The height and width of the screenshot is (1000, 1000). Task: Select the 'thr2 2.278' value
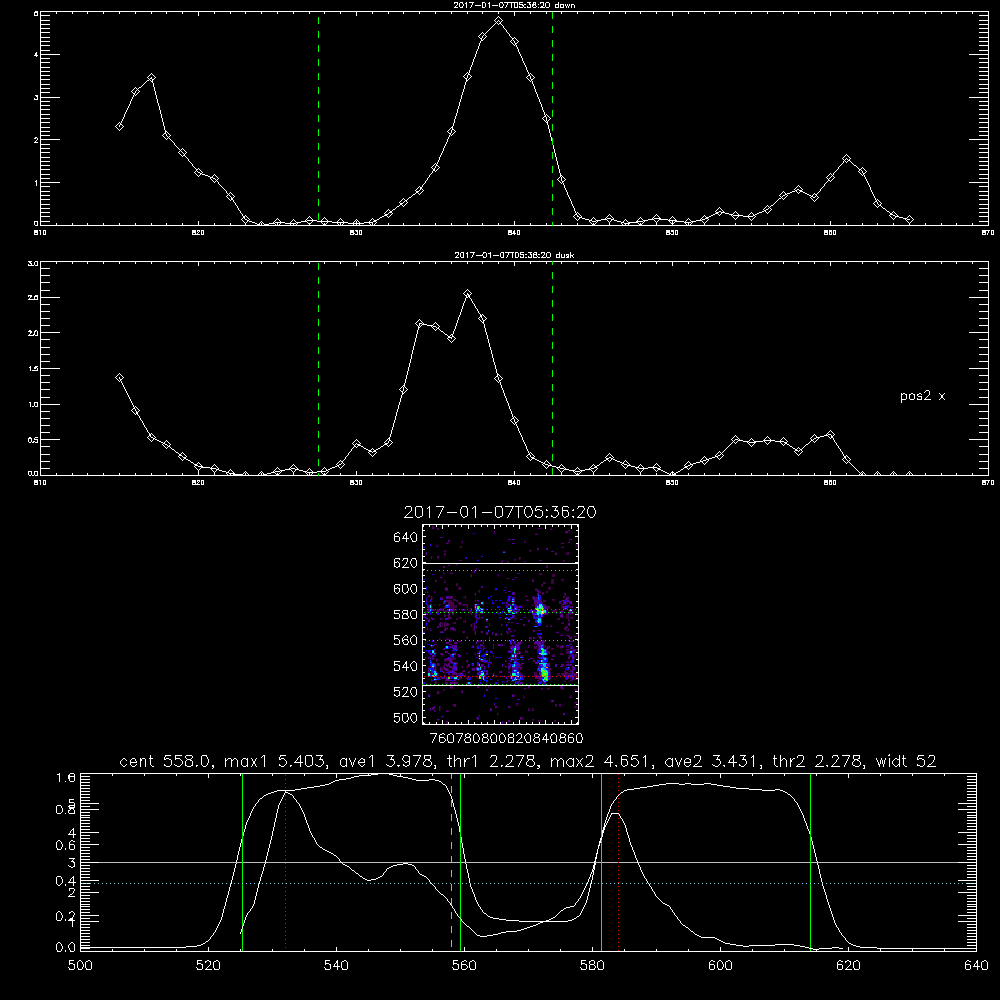(x=819, y=761)
